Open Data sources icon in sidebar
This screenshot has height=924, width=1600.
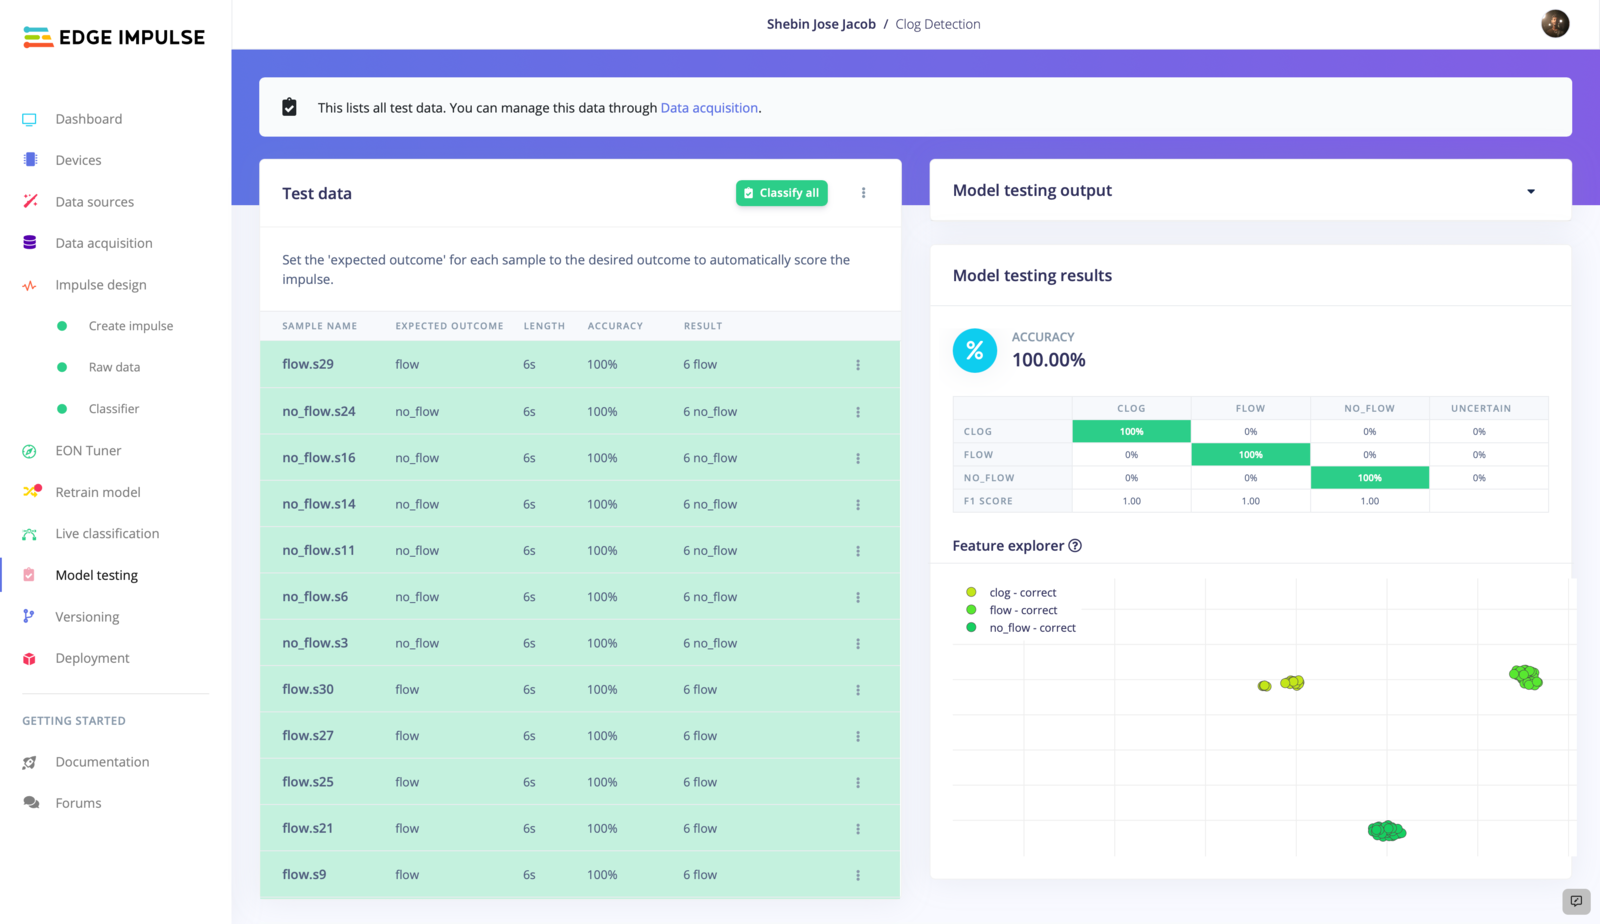[x=30, y=201]
